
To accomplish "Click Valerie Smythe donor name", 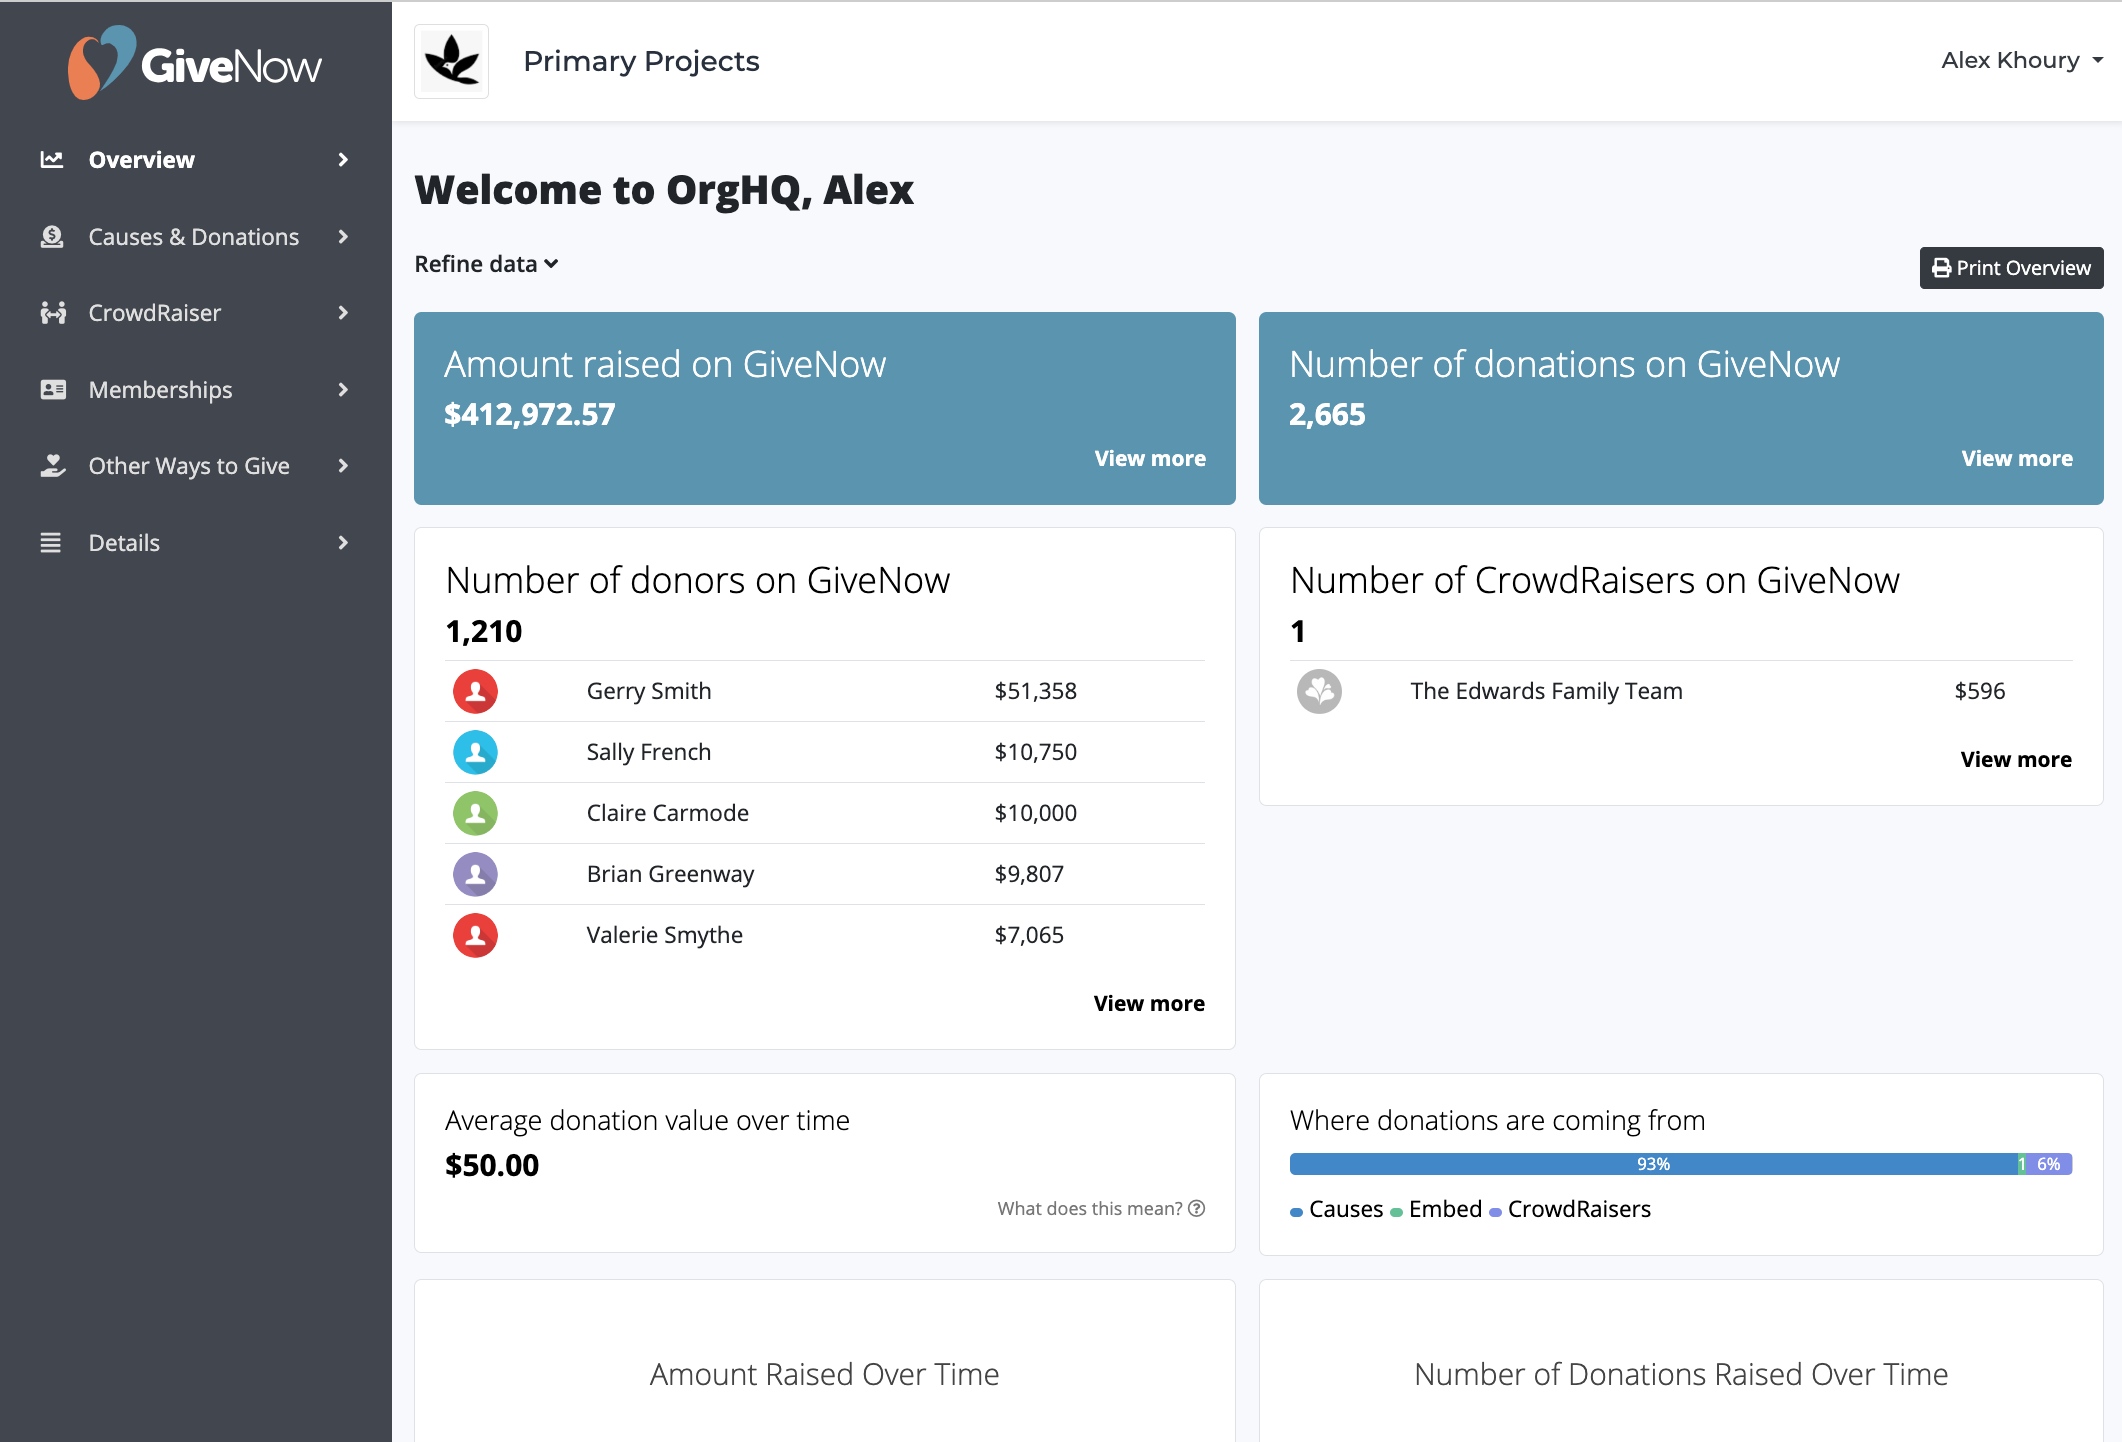I will click(x=664, y=935).
